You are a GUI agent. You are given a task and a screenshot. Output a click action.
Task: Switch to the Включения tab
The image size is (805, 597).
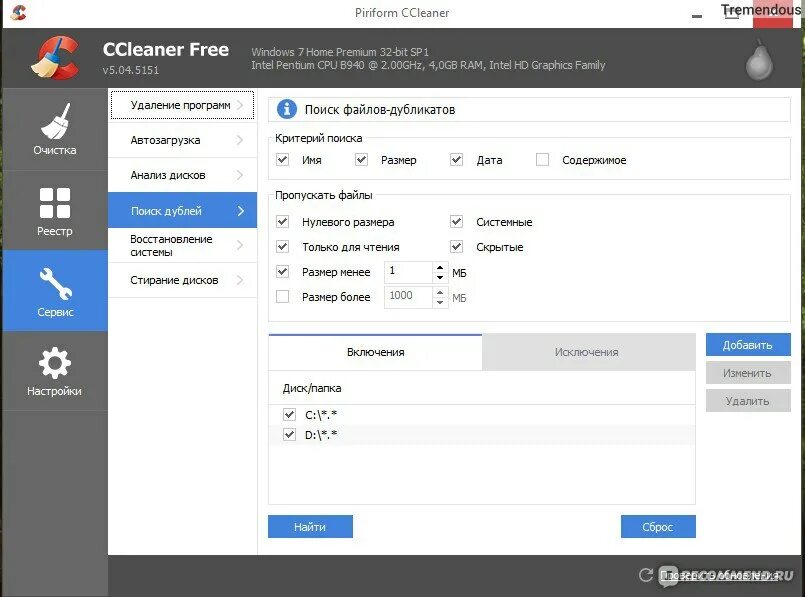[x=375, y=352]
